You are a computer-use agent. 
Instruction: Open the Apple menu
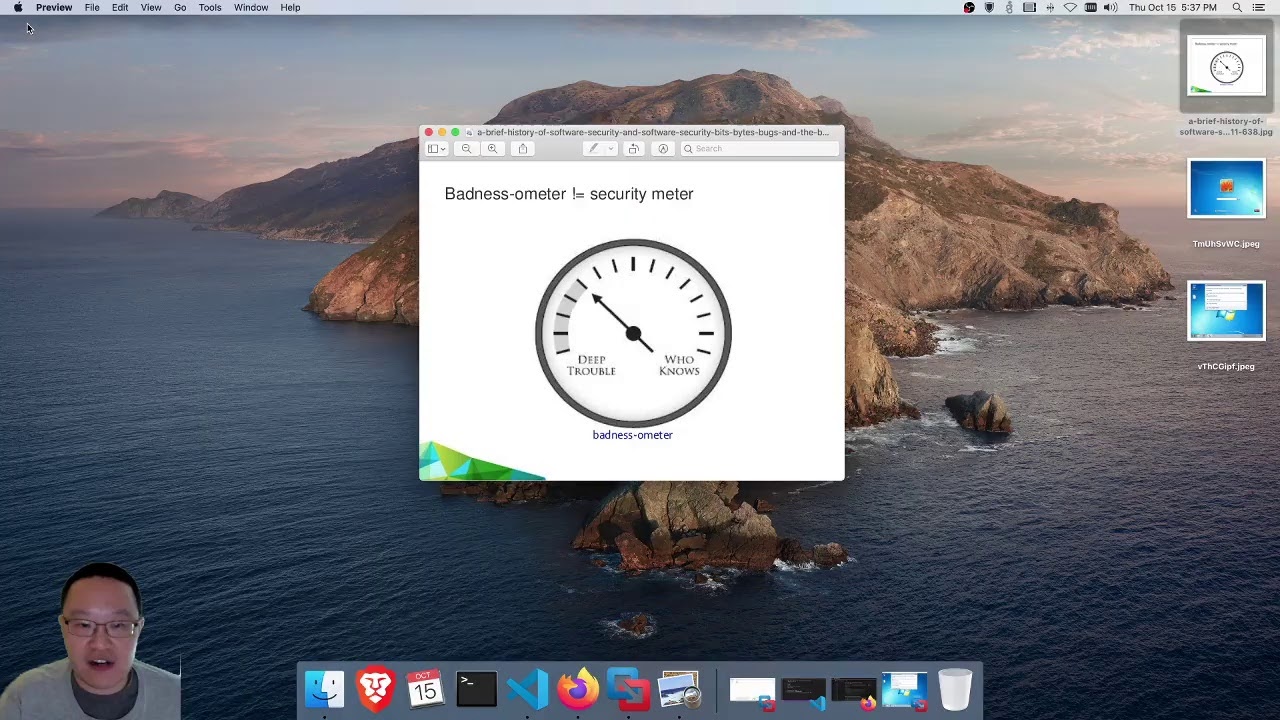(x=18, y=7)
